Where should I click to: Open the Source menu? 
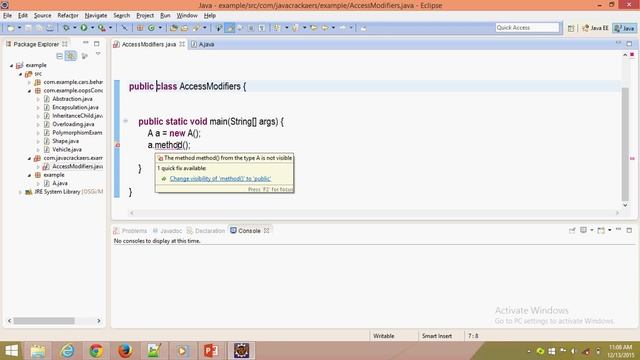click(x=42, y=16)
